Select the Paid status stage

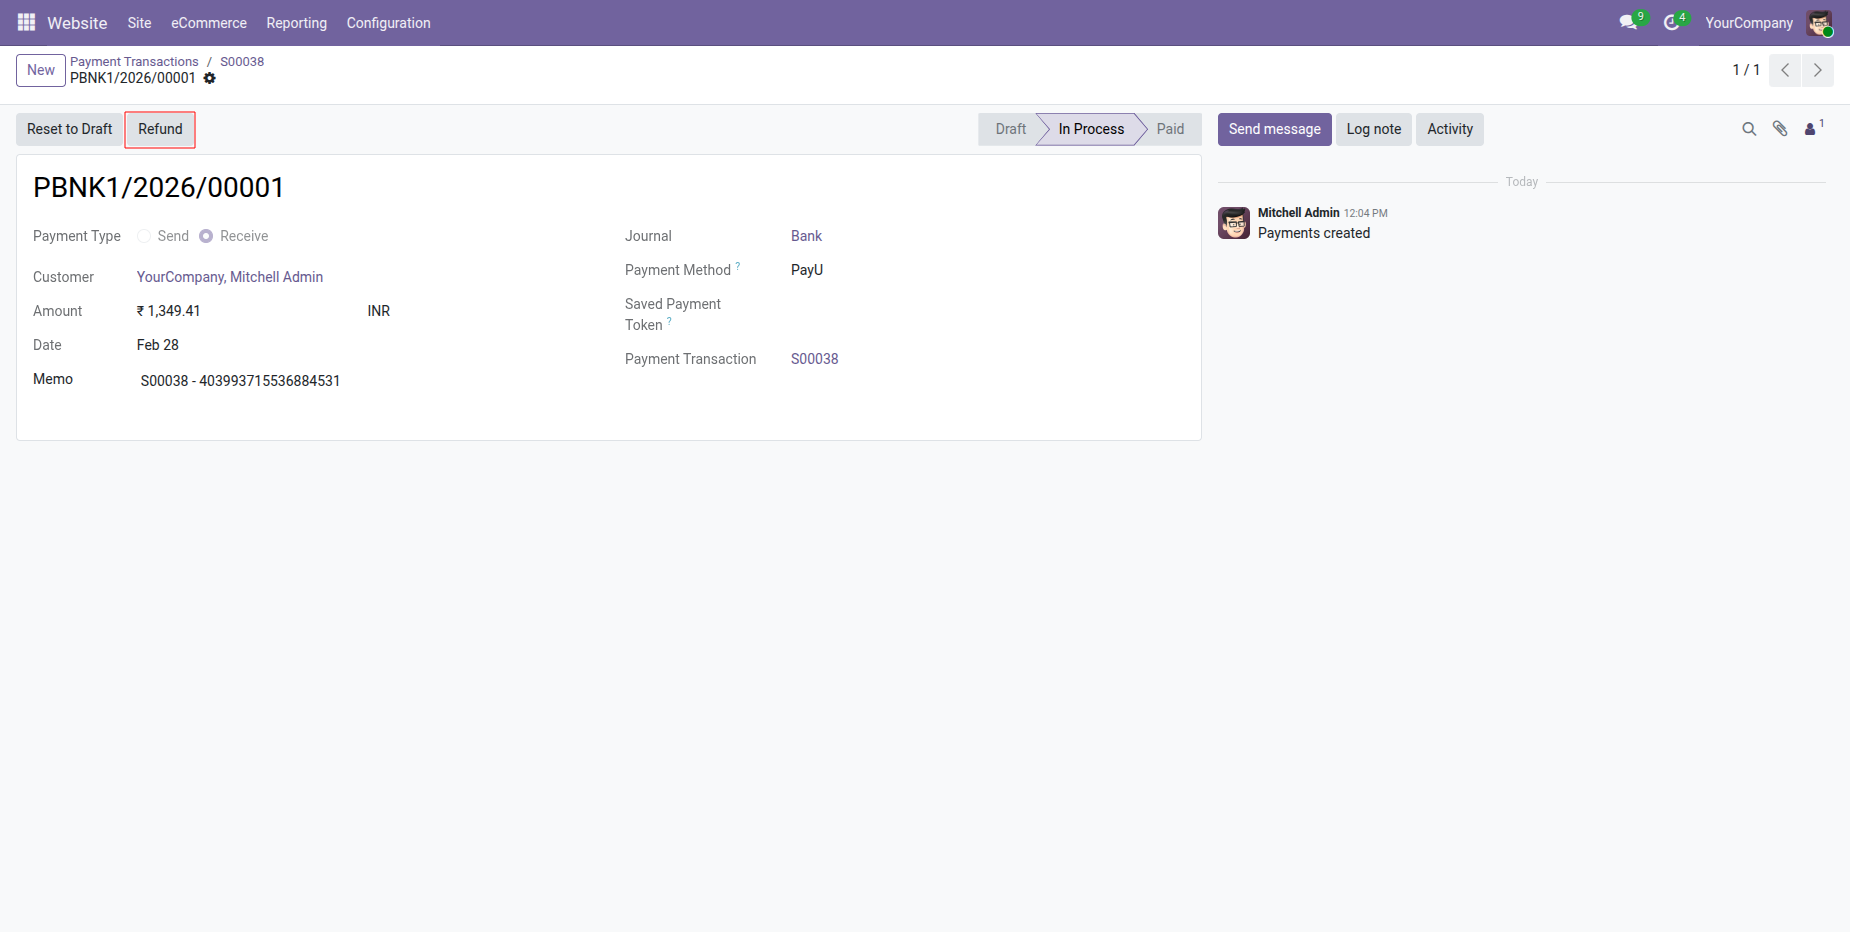[x=1170, y=129]
